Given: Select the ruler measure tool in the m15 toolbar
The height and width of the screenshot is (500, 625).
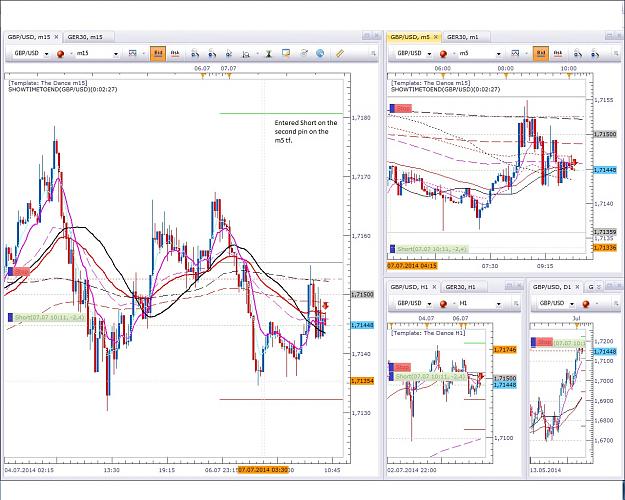Looking at the screenshot, I should (x=340, y=53).
